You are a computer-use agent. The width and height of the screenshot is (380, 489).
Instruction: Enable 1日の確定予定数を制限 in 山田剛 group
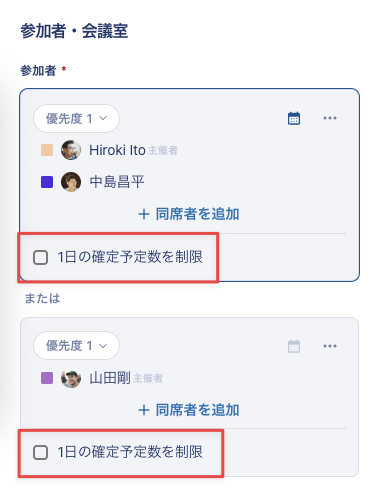click(x=40, y=452)
